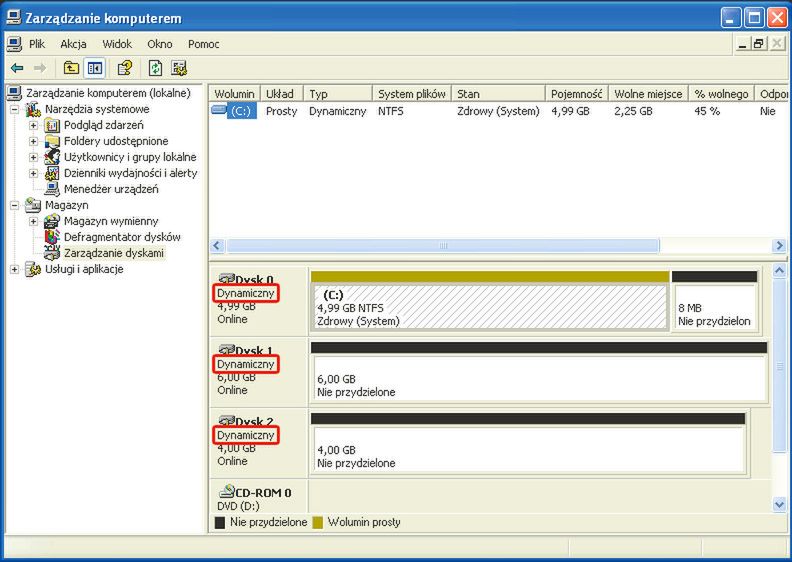Click the Up one level folder icon
Image resolution: width=792 pixels, height=562 pixels.
pos(71,68)
